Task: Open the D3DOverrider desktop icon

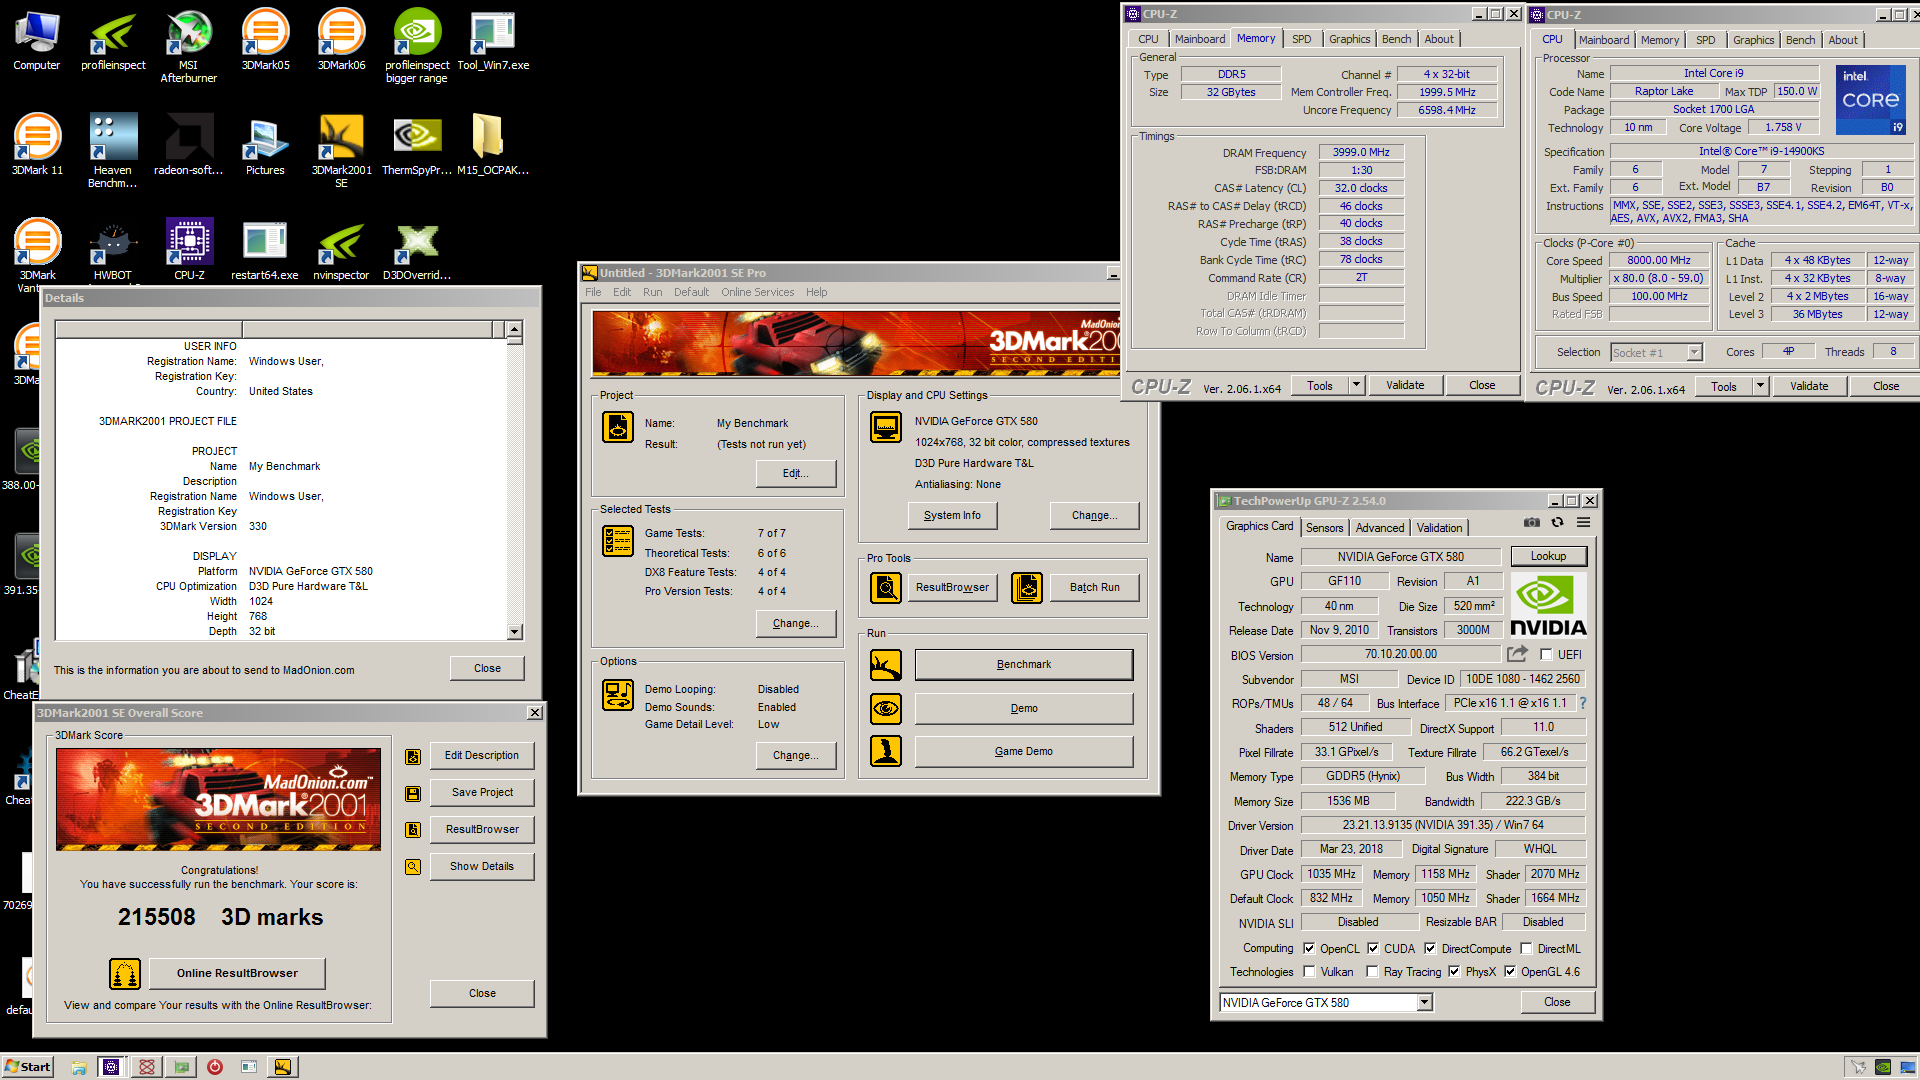Action: click(x=417, y=250)
